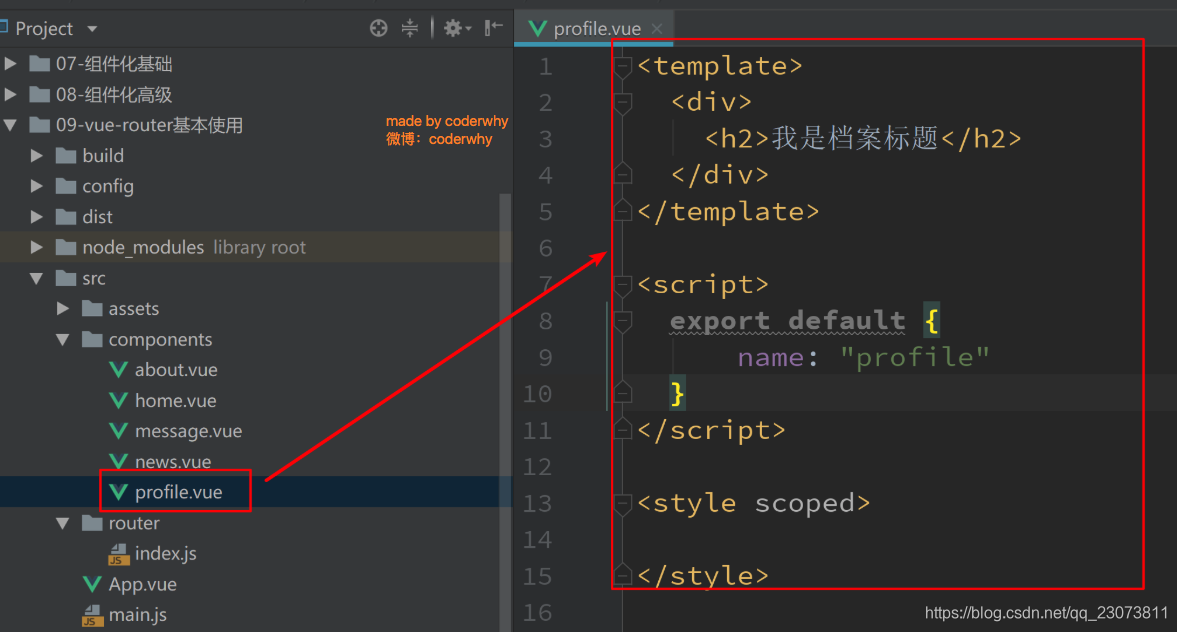Expand the 08-组件化高级 folder
This screenshot has width=1177, height=632.
point(11,95)
